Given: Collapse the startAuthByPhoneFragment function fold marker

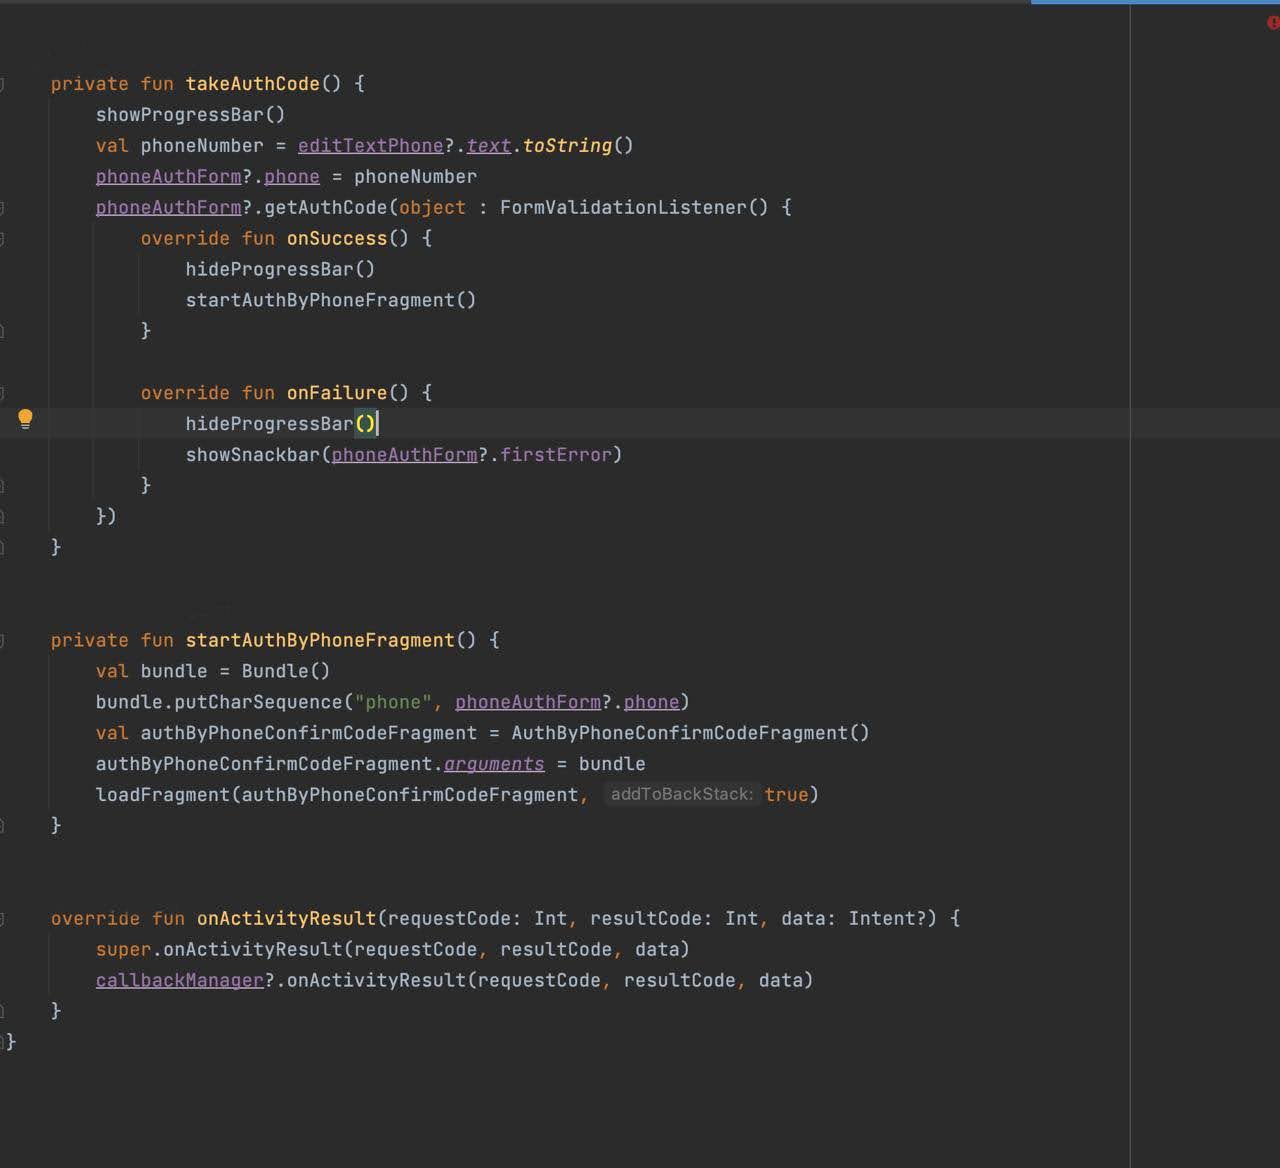Looking at the screenshot, I should [x=2, y=640].
